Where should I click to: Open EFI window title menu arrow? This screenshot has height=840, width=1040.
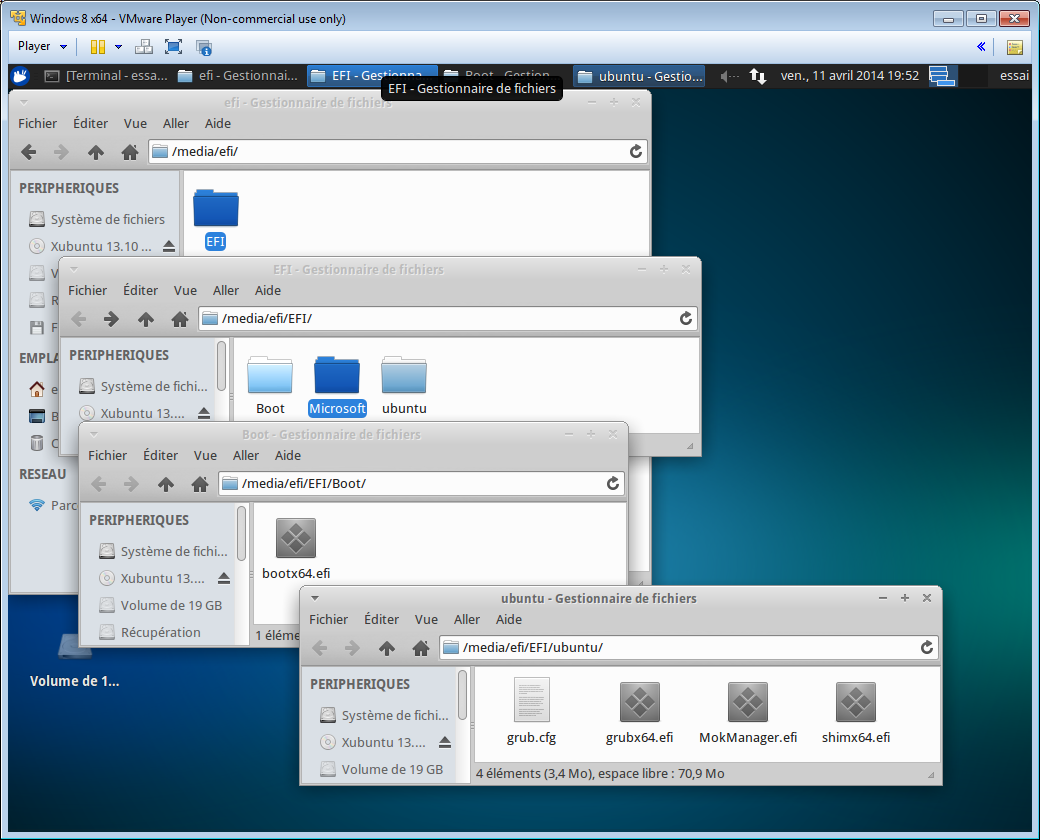pyautogui.click(x=74, y=269)
